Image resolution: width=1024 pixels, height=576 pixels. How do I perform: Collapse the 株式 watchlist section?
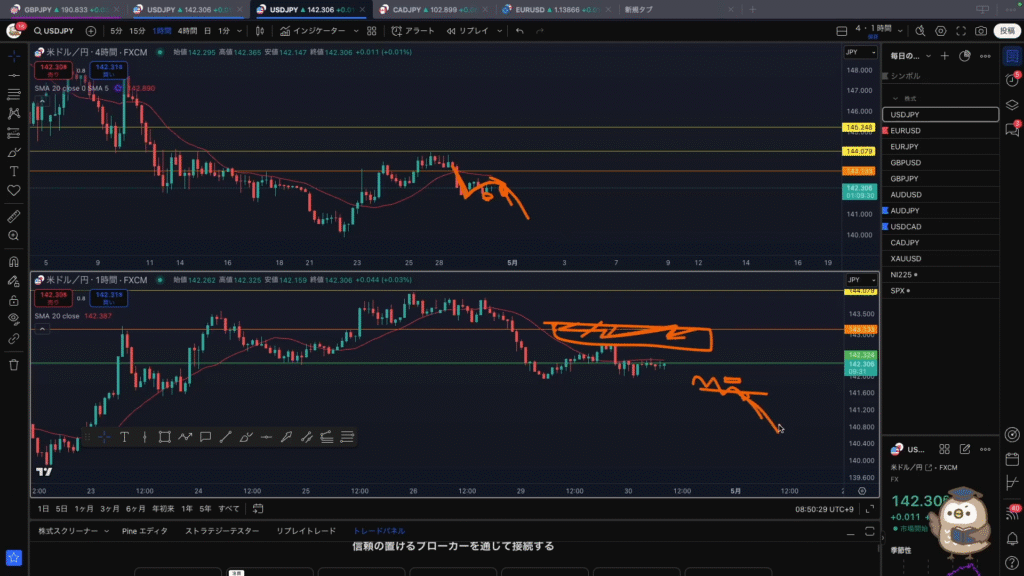click(x=895, y=99)
